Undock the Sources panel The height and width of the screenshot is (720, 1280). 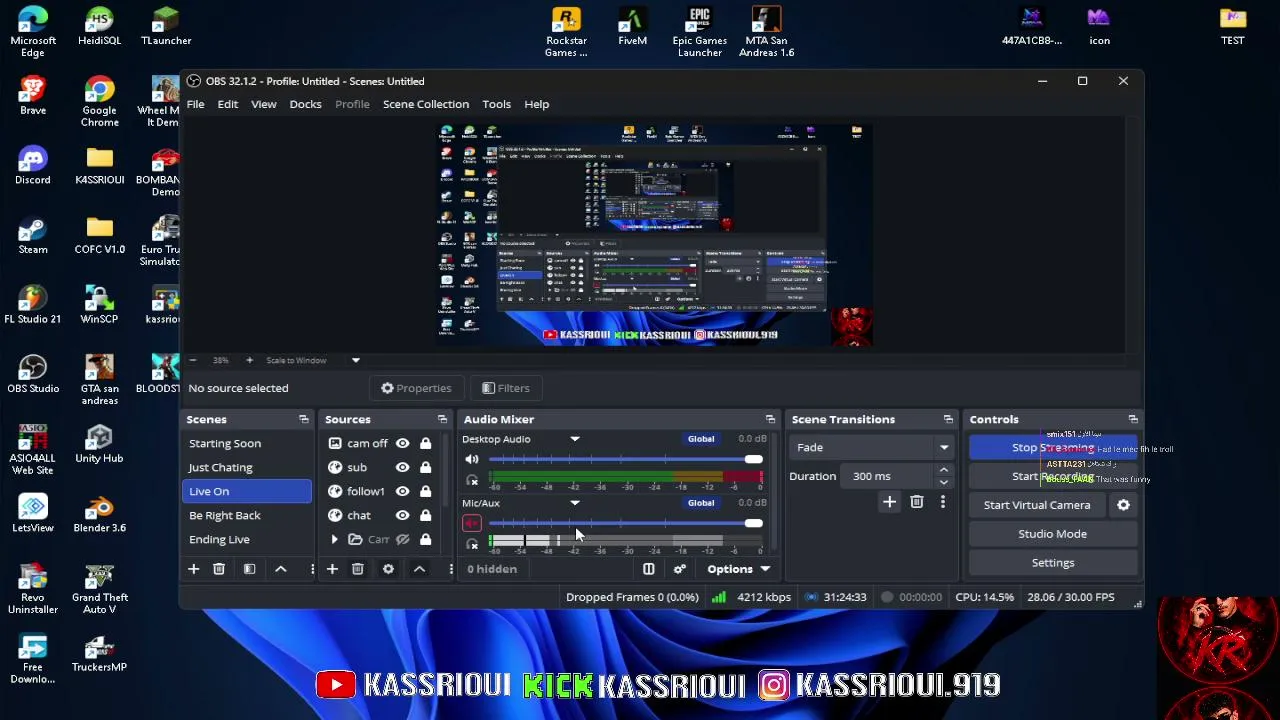[x=442, y=420]
